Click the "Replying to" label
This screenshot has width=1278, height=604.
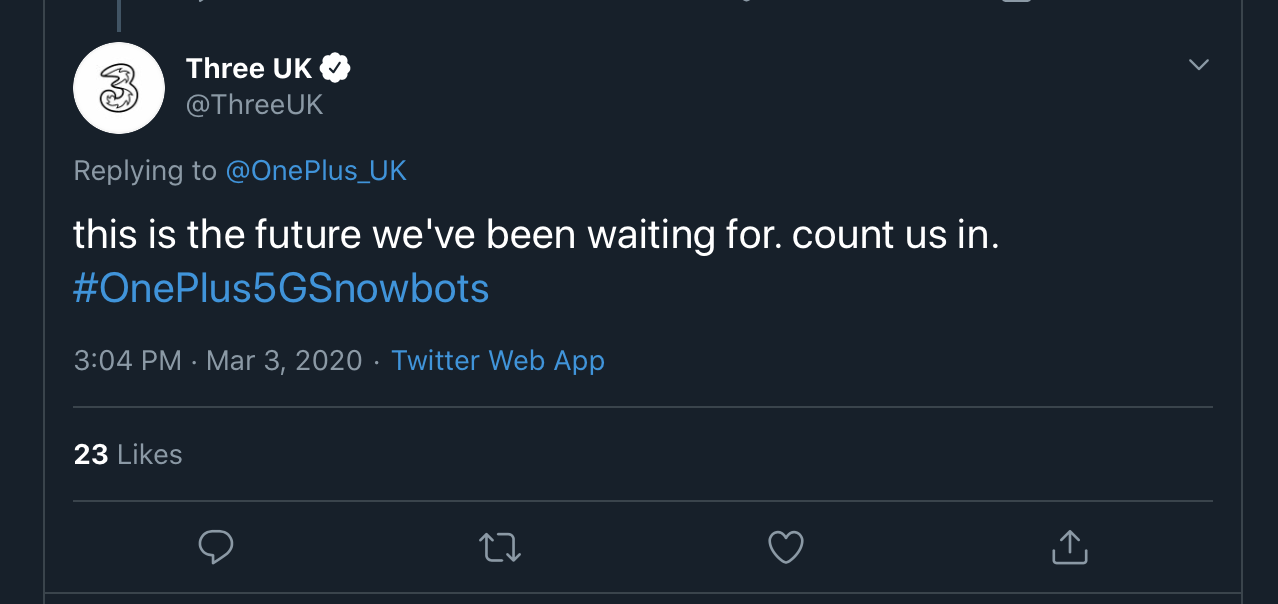point(145,171)
